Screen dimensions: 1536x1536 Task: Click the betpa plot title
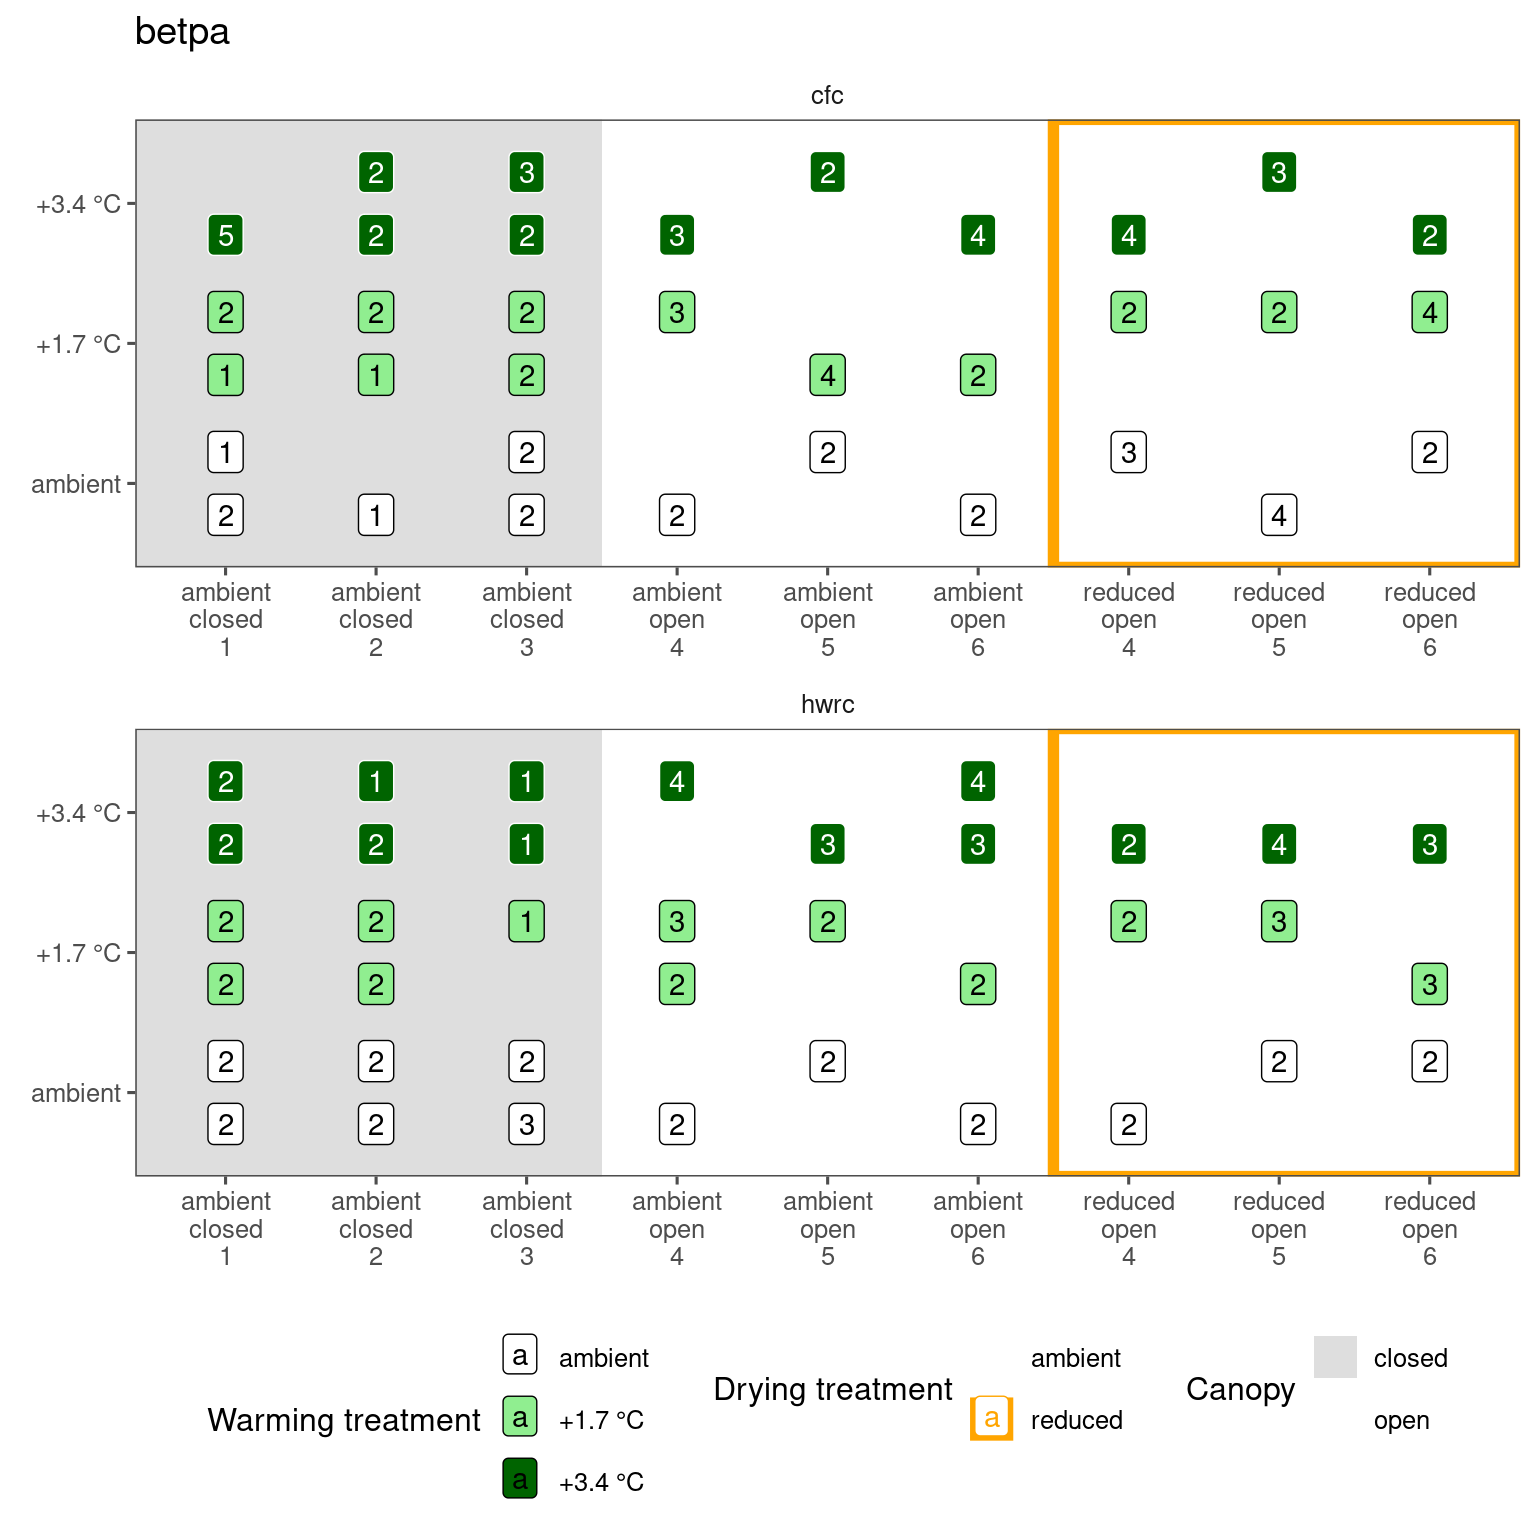(x=182, y=32)
